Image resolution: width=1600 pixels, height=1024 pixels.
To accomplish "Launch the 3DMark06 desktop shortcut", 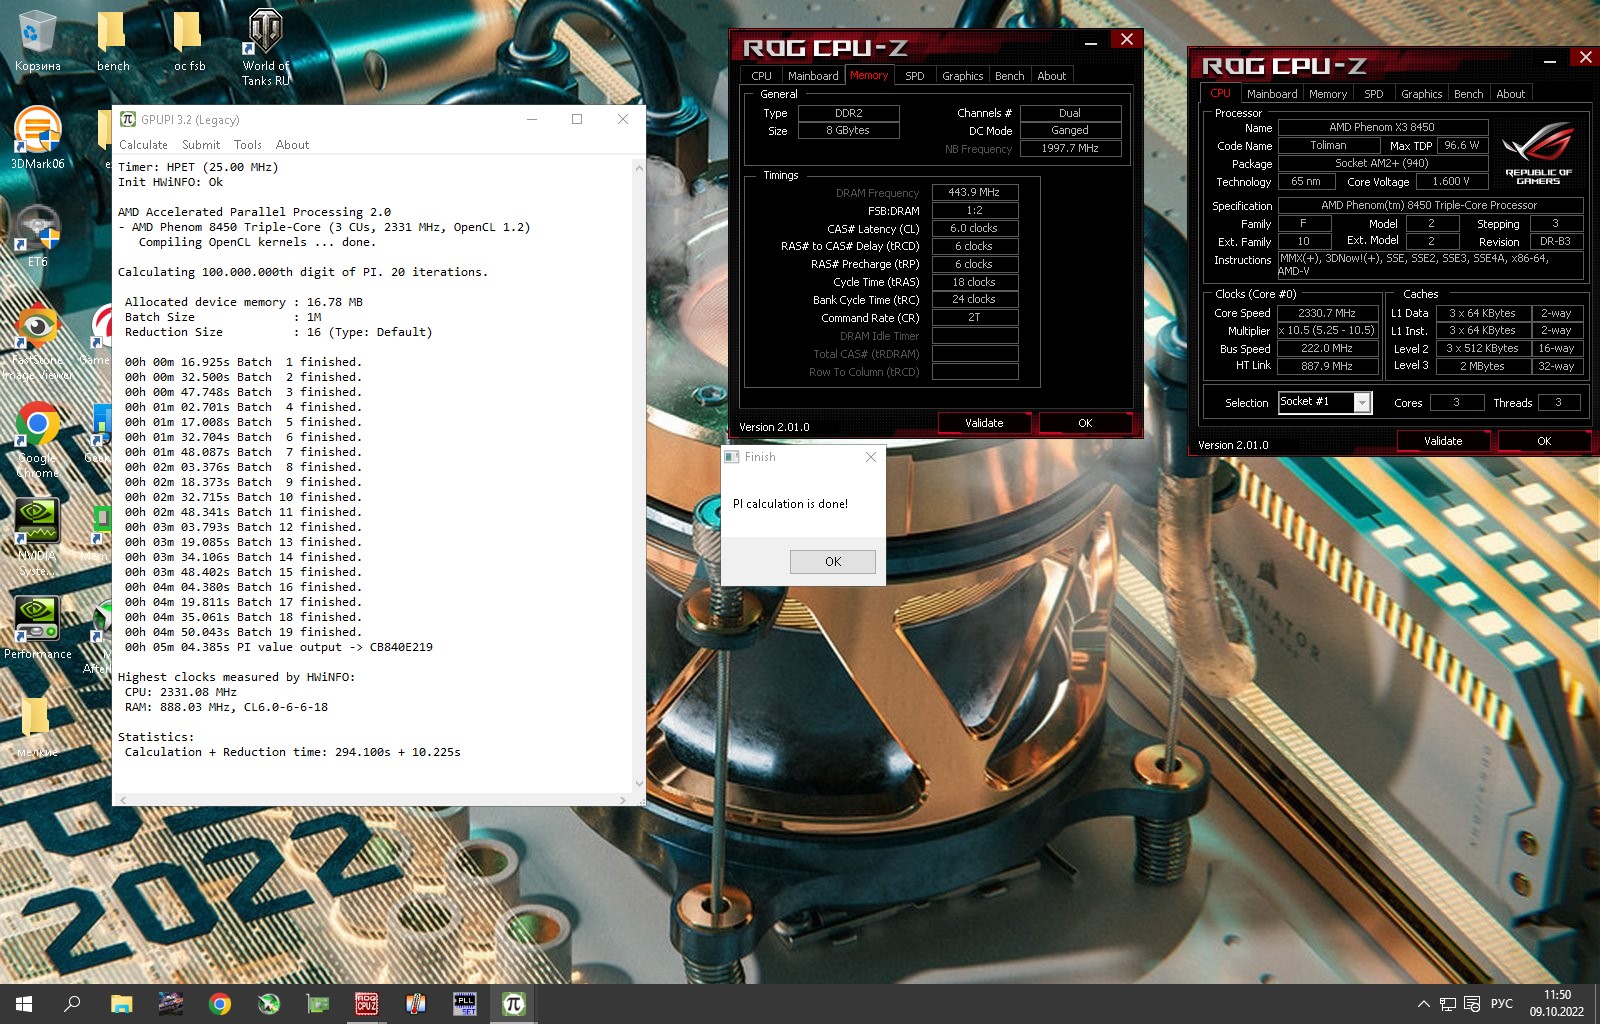I will 37,138.
